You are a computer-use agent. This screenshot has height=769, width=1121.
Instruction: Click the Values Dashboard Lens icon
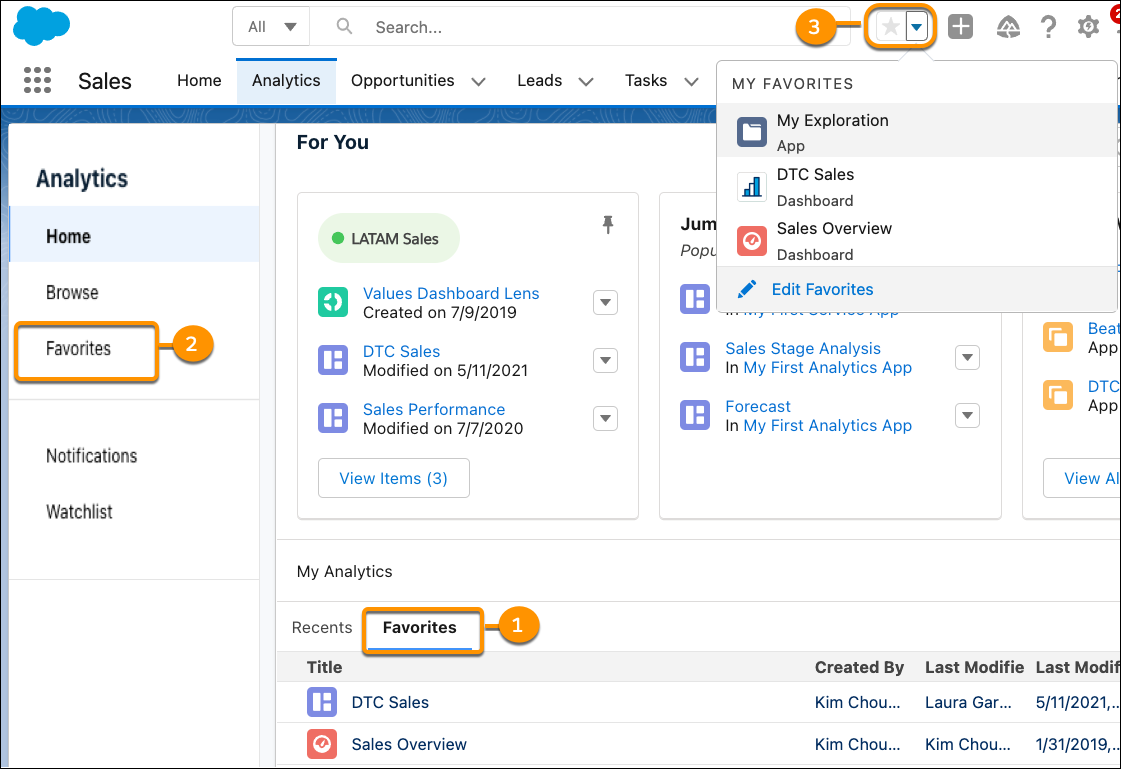(333, 302)
